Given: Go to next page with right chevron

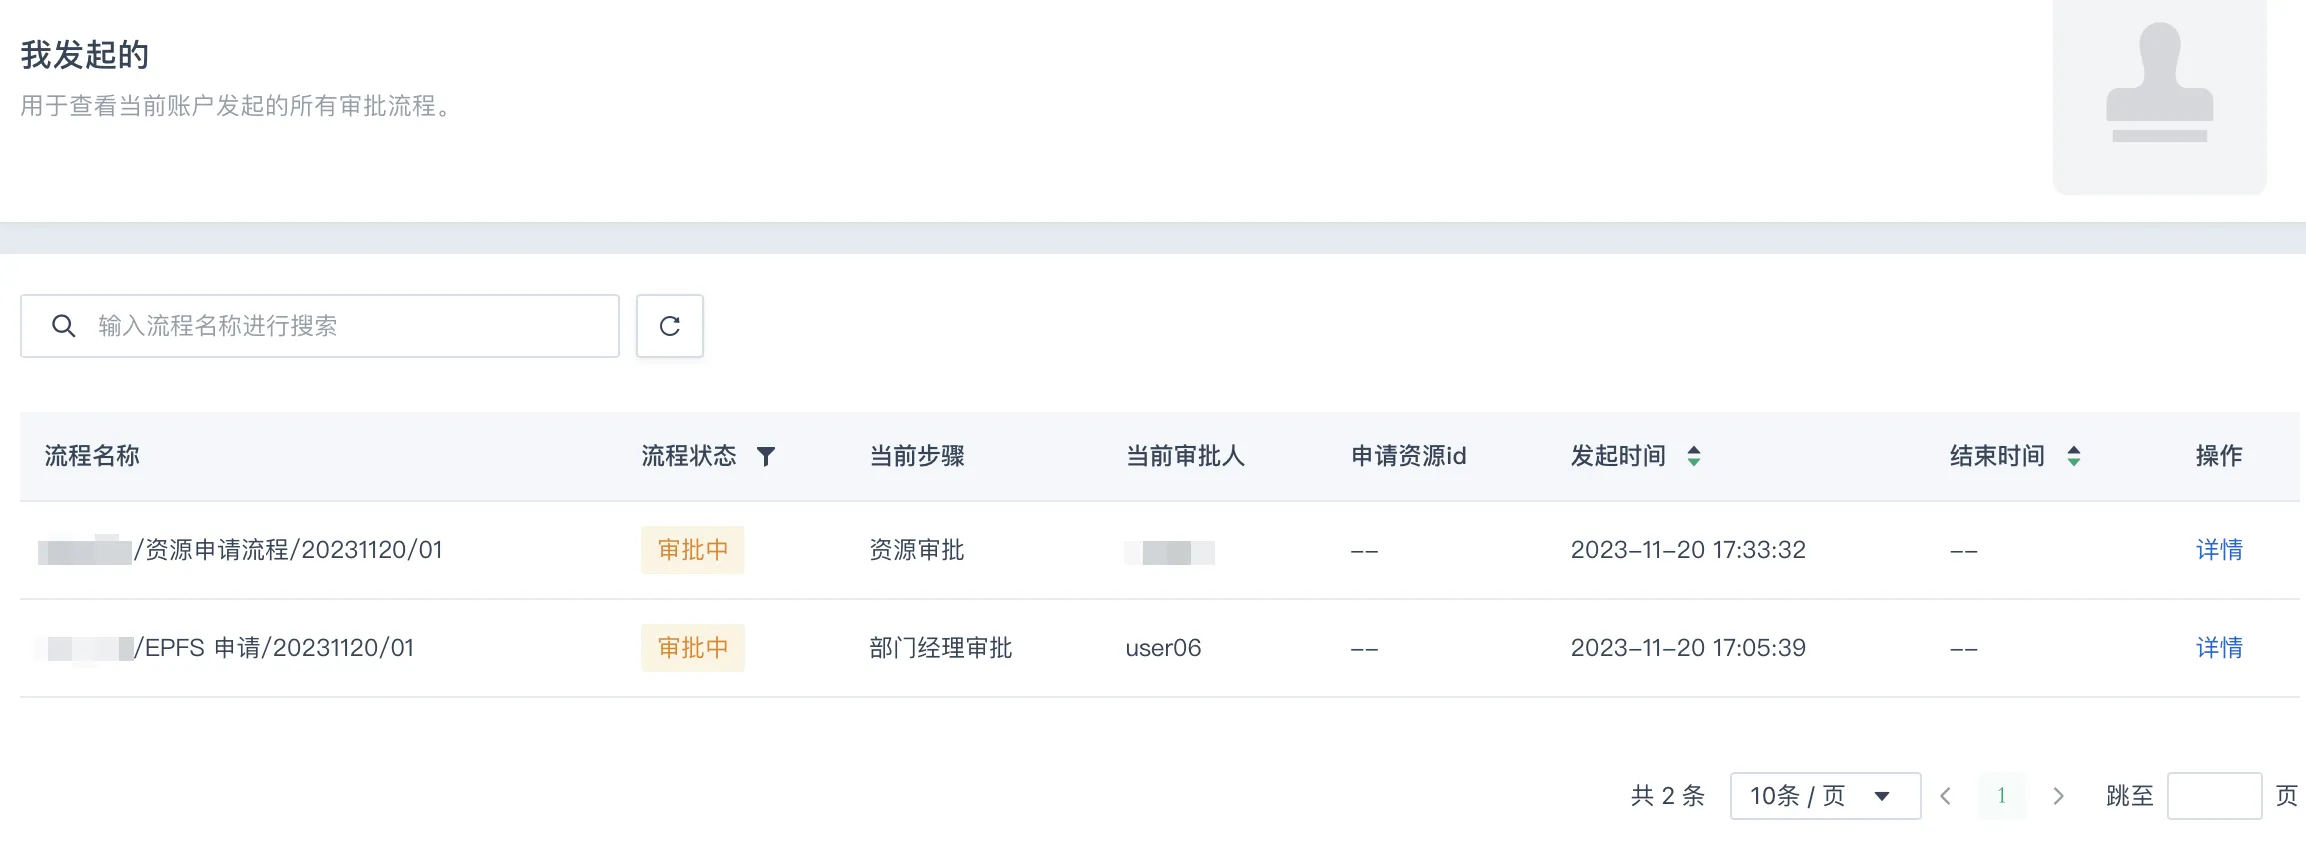Looking at the screenshot, I should [2058, 796].
